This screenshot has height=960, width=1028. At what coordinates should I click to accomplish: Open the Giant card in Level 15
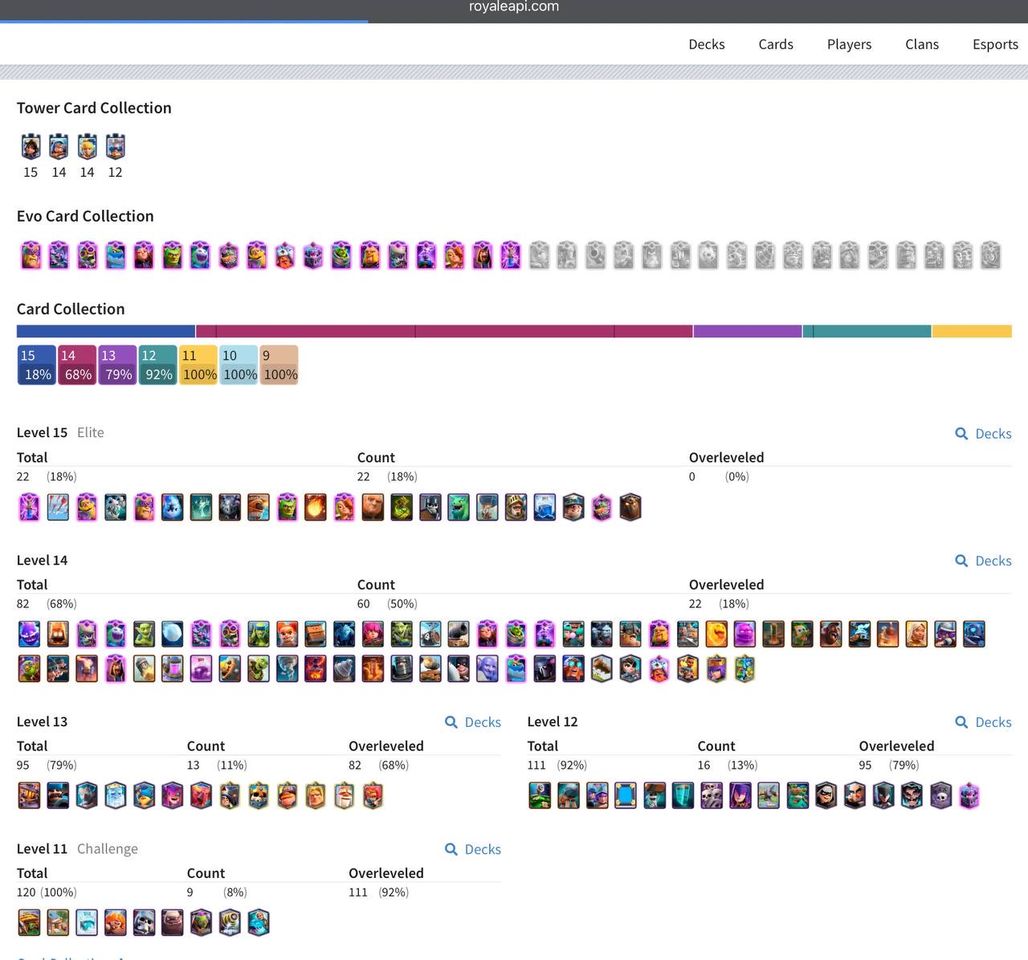pos(372,508)
